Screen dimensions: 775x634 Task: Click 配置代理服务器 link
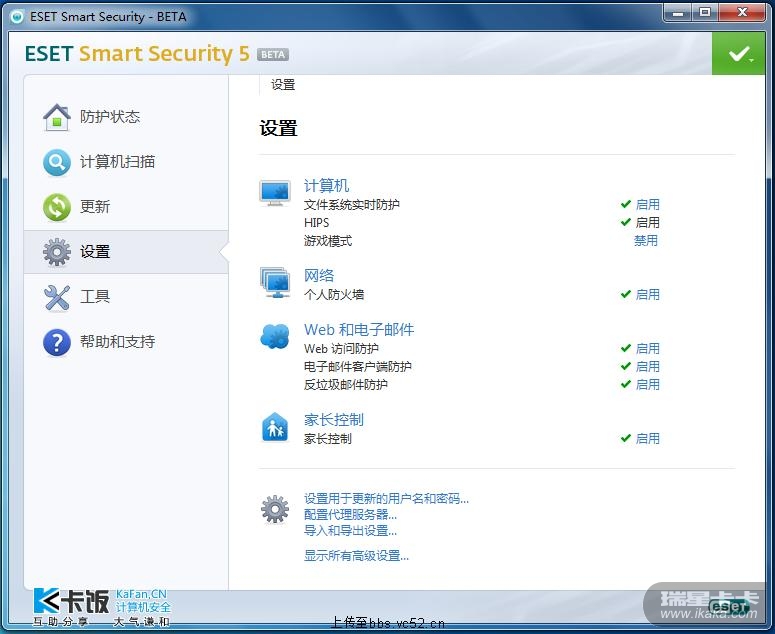pyautogui.click(x=350, y=515)
